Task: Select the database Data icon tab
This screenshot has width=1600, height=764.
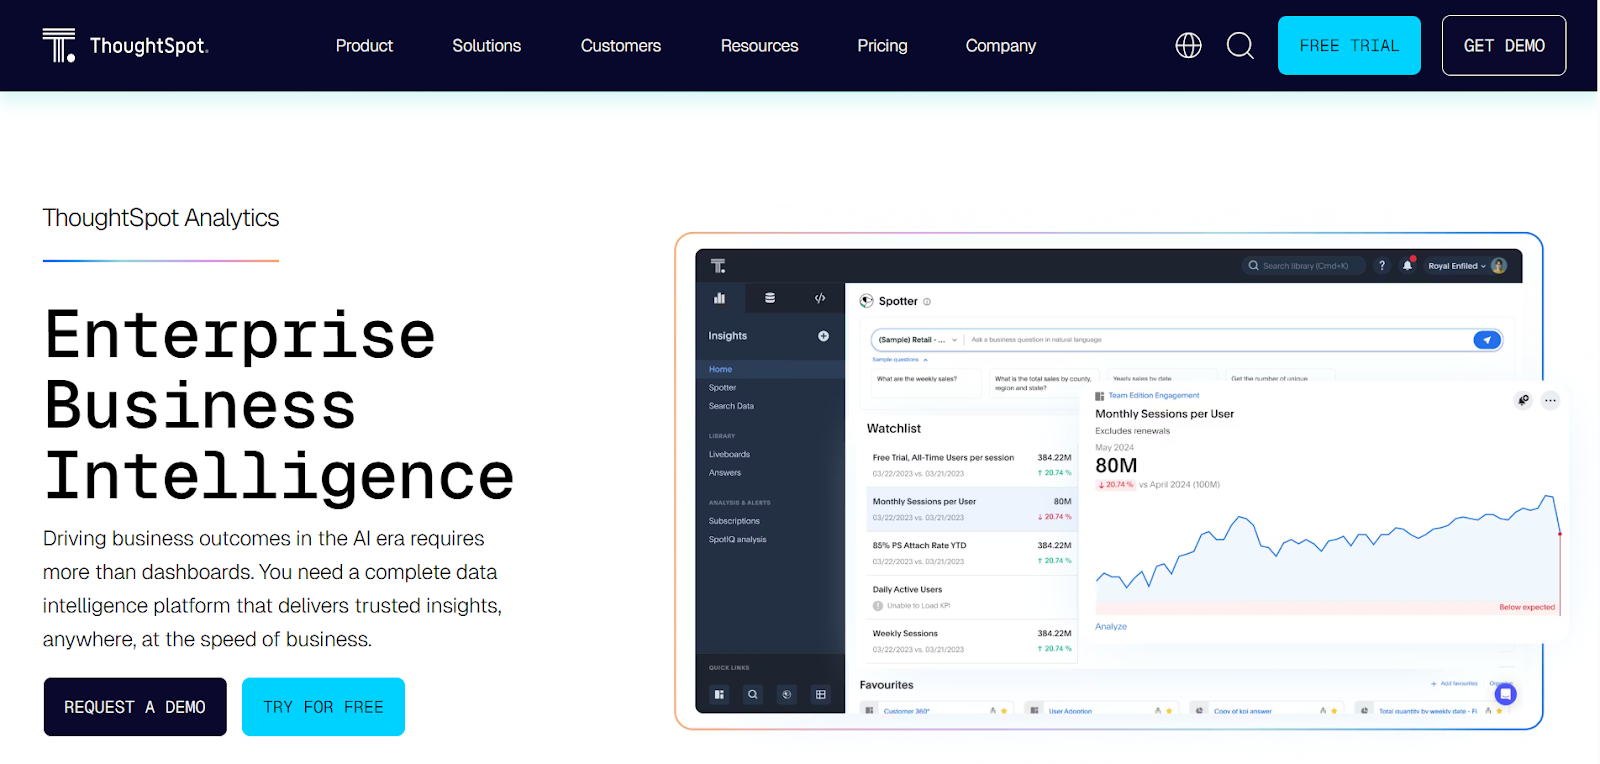Action: (770, 298)
